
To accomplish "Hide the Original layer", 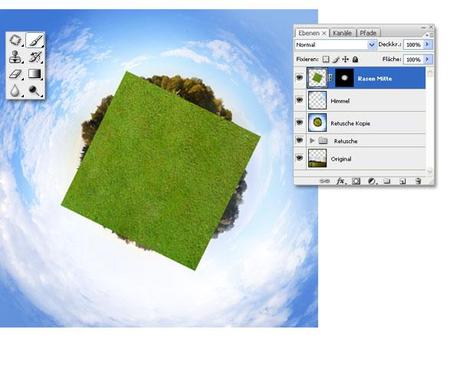I will [x=300, y=158].
